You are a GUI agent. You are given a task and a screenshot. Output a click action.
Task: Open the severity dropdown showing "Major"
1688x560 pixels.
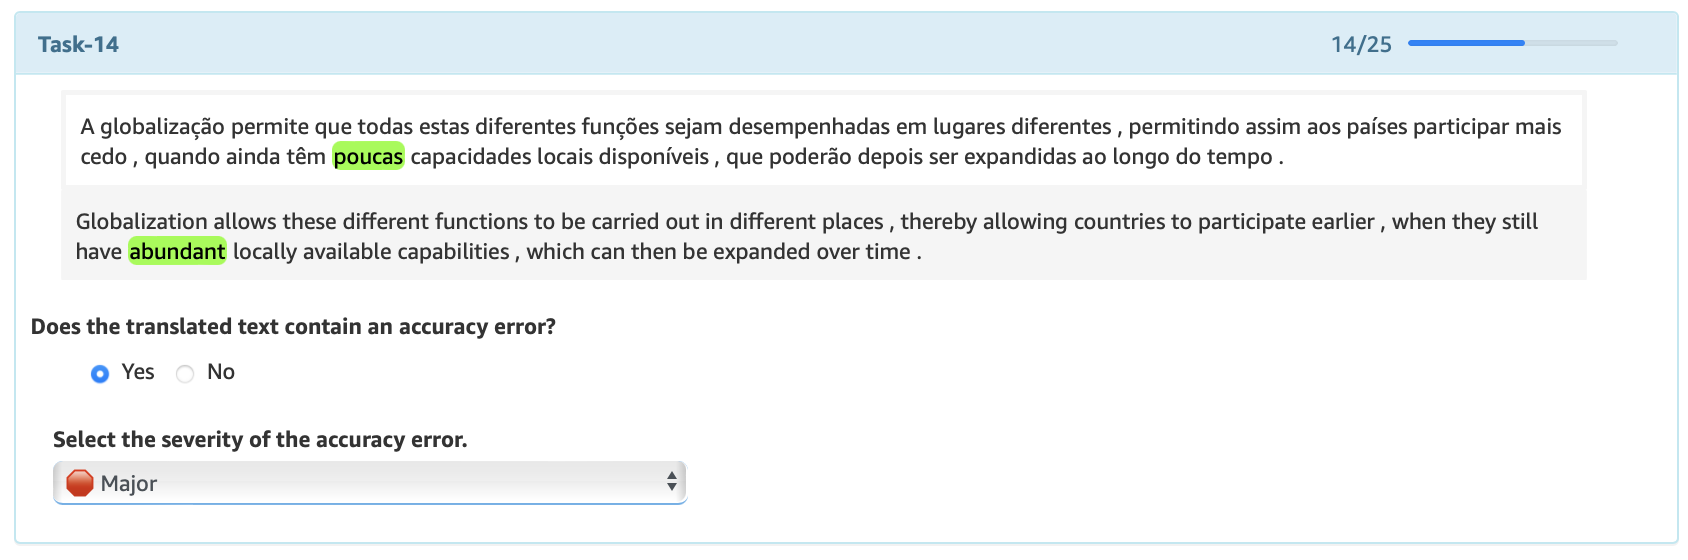coord(370,483)
